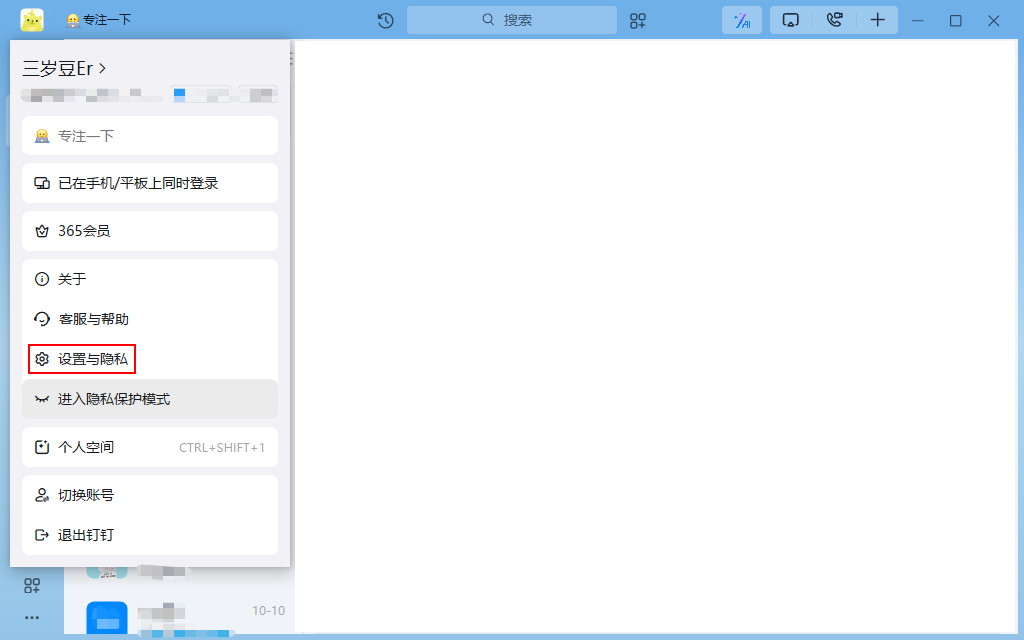Start screen casting from the top bar
Image resolution: width=1024 pixels, height=640 pixels.
791,20
